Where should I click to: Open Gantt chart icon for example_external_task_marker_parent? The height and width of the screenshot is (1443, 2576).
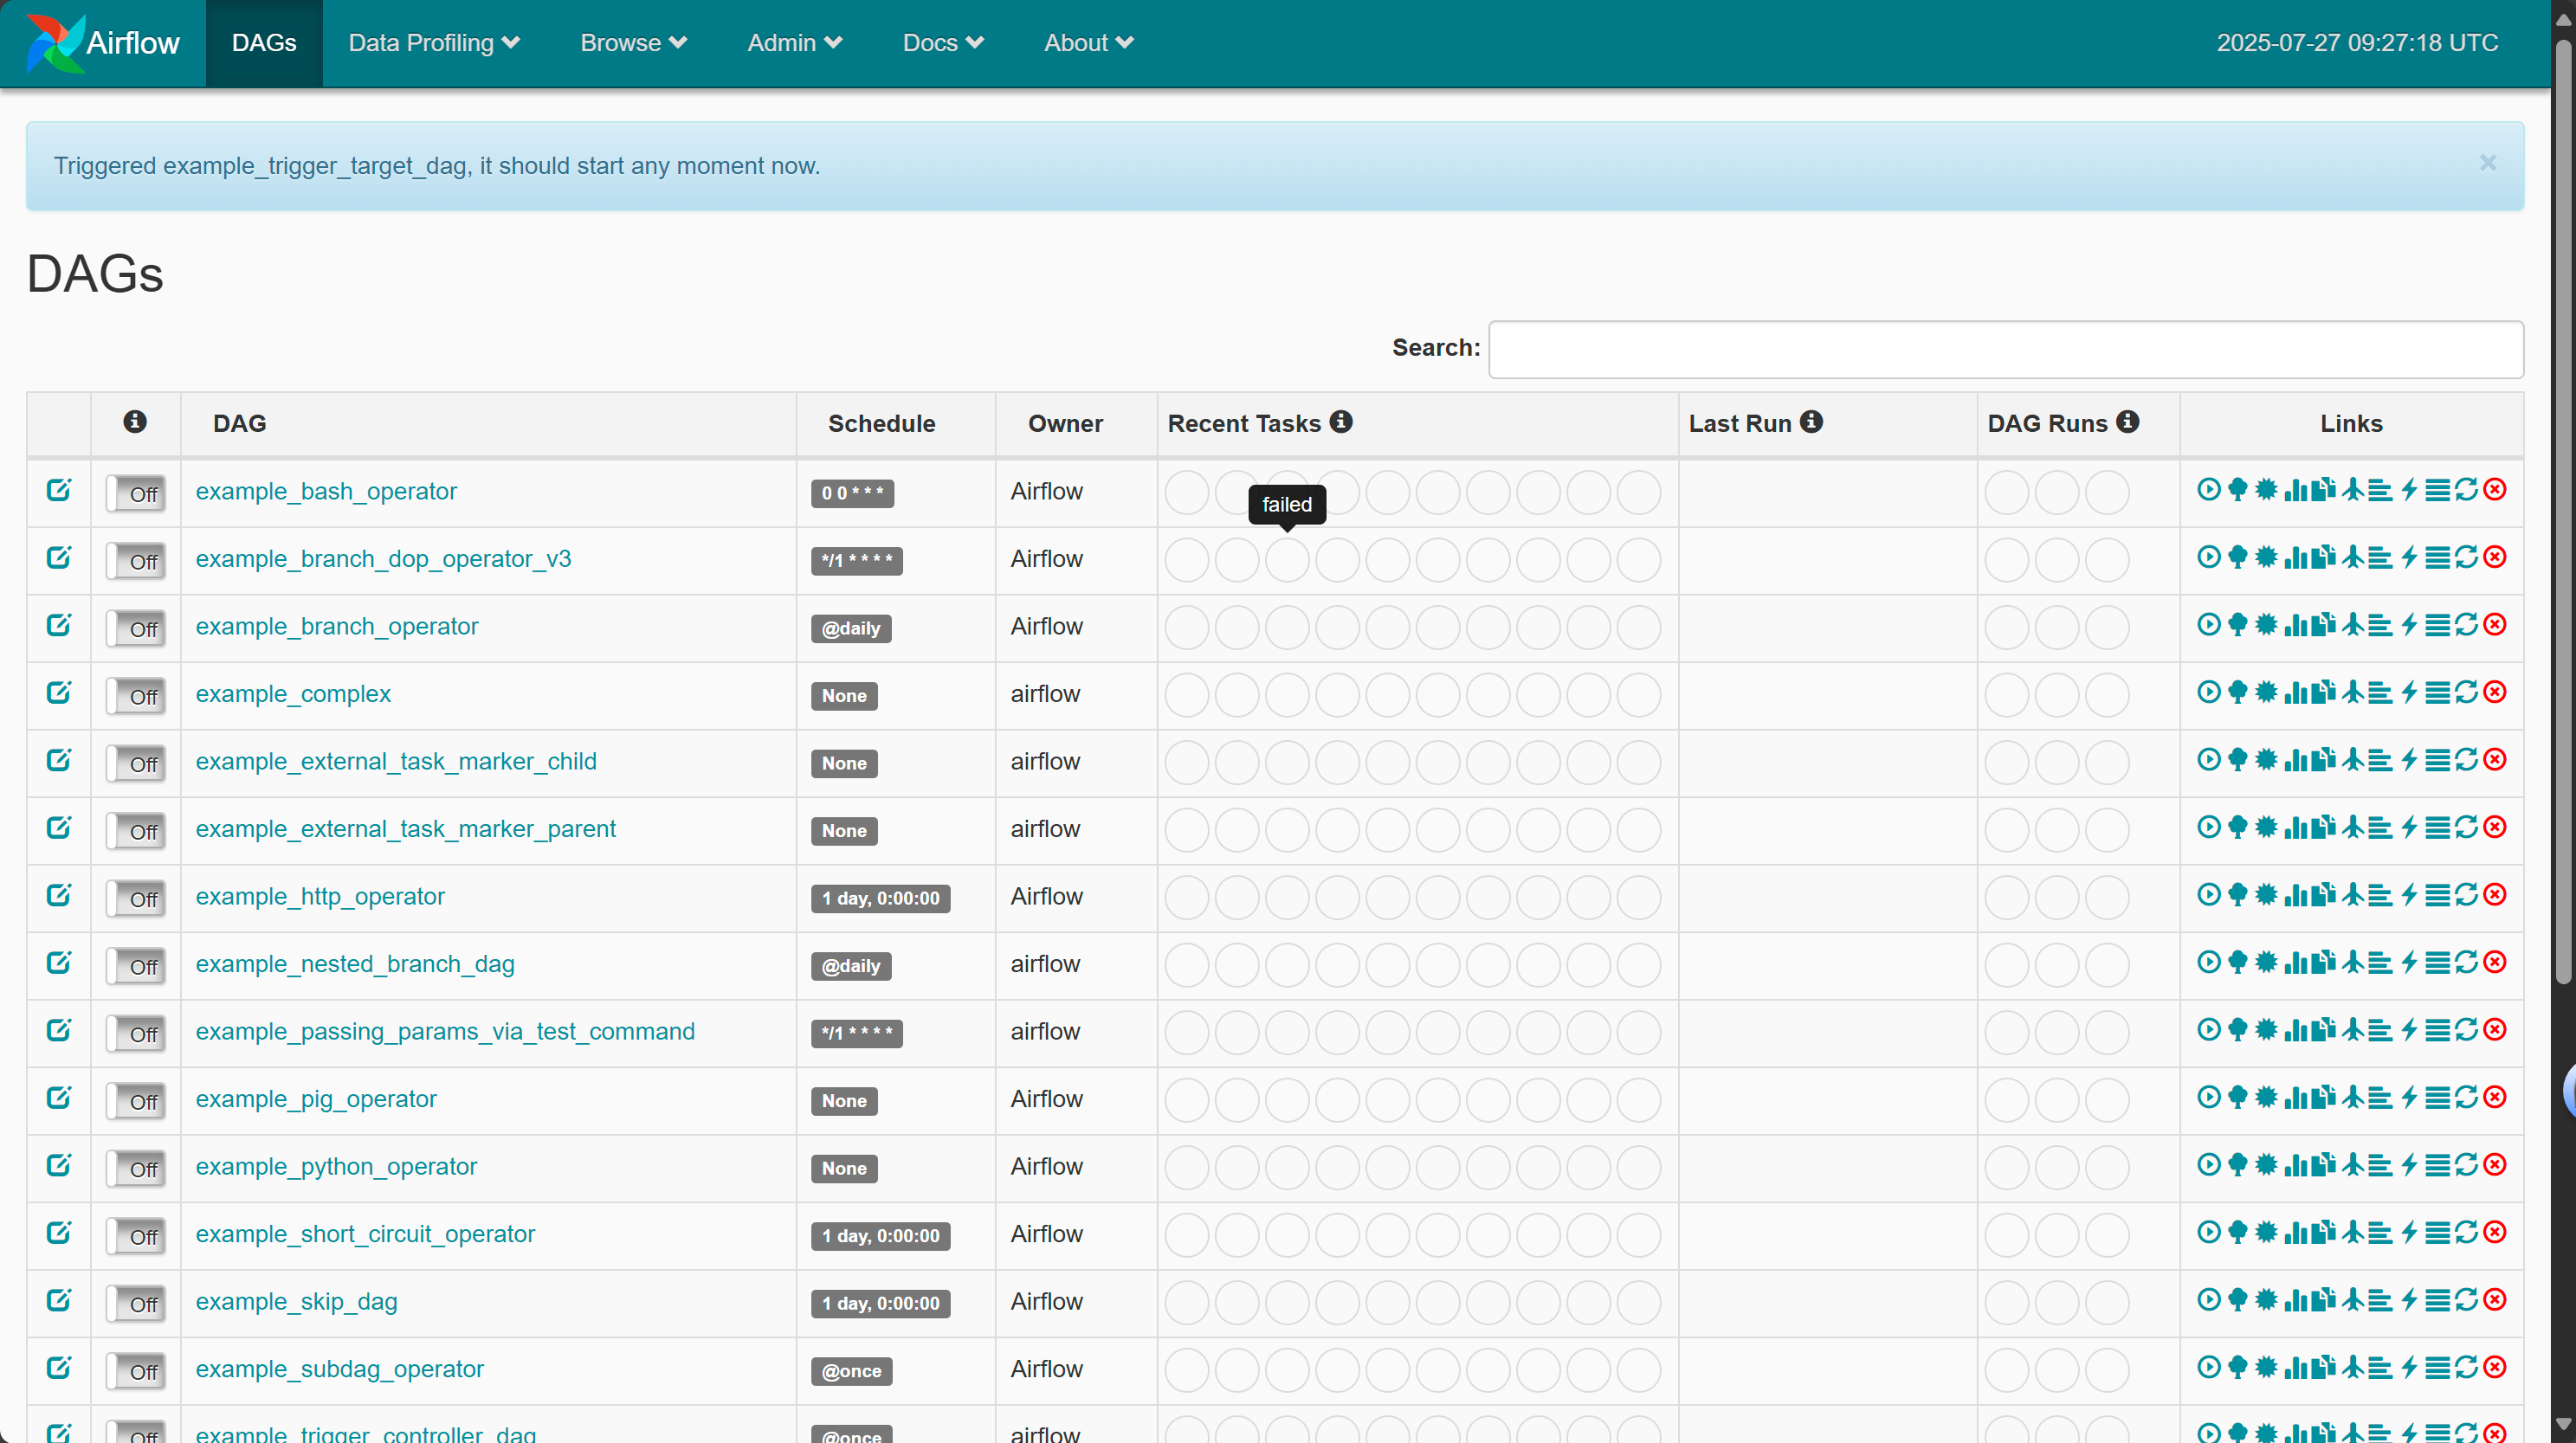tap(2381, 827)
